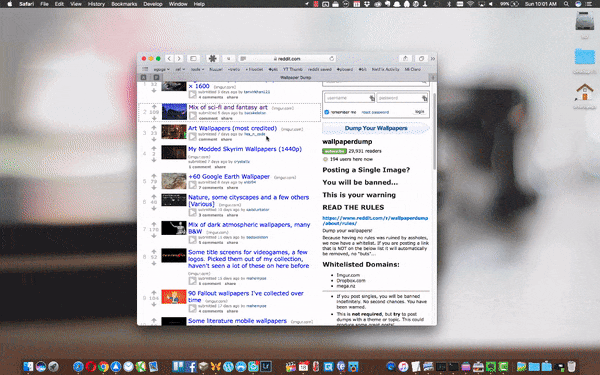
Task: Open 'Nature, some cityscapes and a few others' link
Action: [x=248, y=201]
